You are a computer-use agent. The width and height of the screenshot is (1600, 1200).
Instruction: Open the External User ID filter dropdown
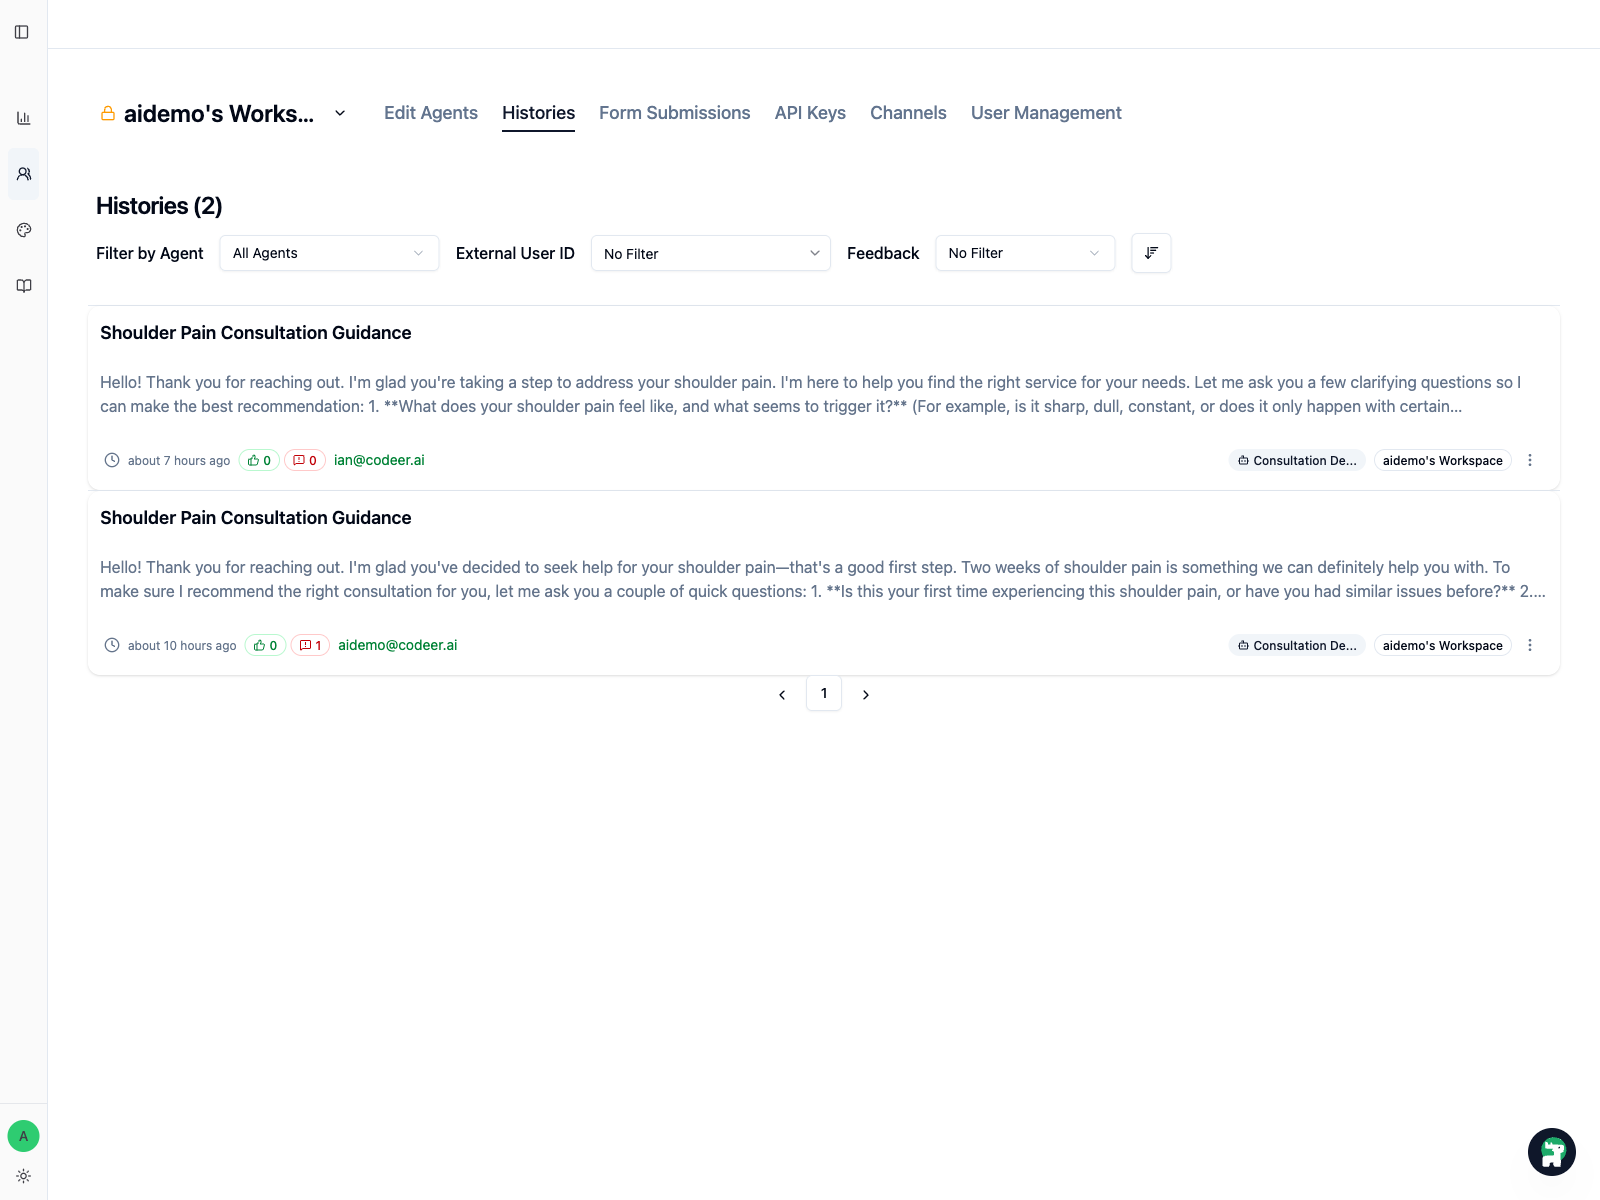coord(710,253)
